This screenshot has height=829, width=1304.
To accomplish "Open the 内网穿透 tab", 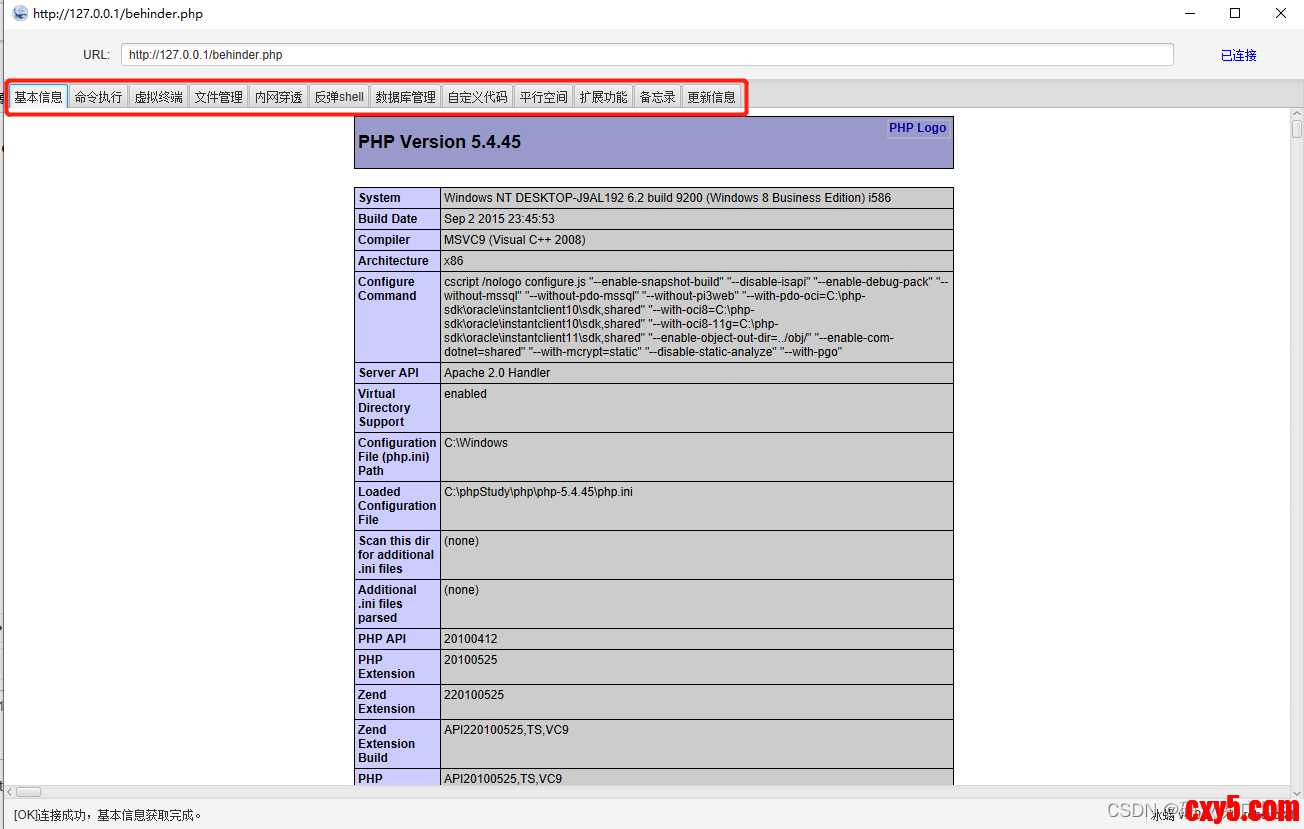I will click(x=278, y=97).
